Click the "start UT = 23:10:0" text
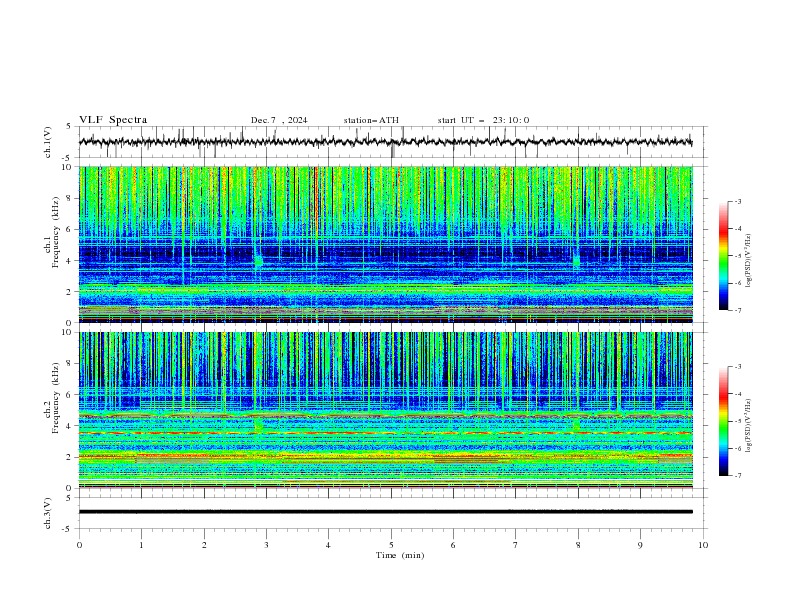Image resolution: width=792 pixels, height=612 pixels. click(x=483, y=120)
